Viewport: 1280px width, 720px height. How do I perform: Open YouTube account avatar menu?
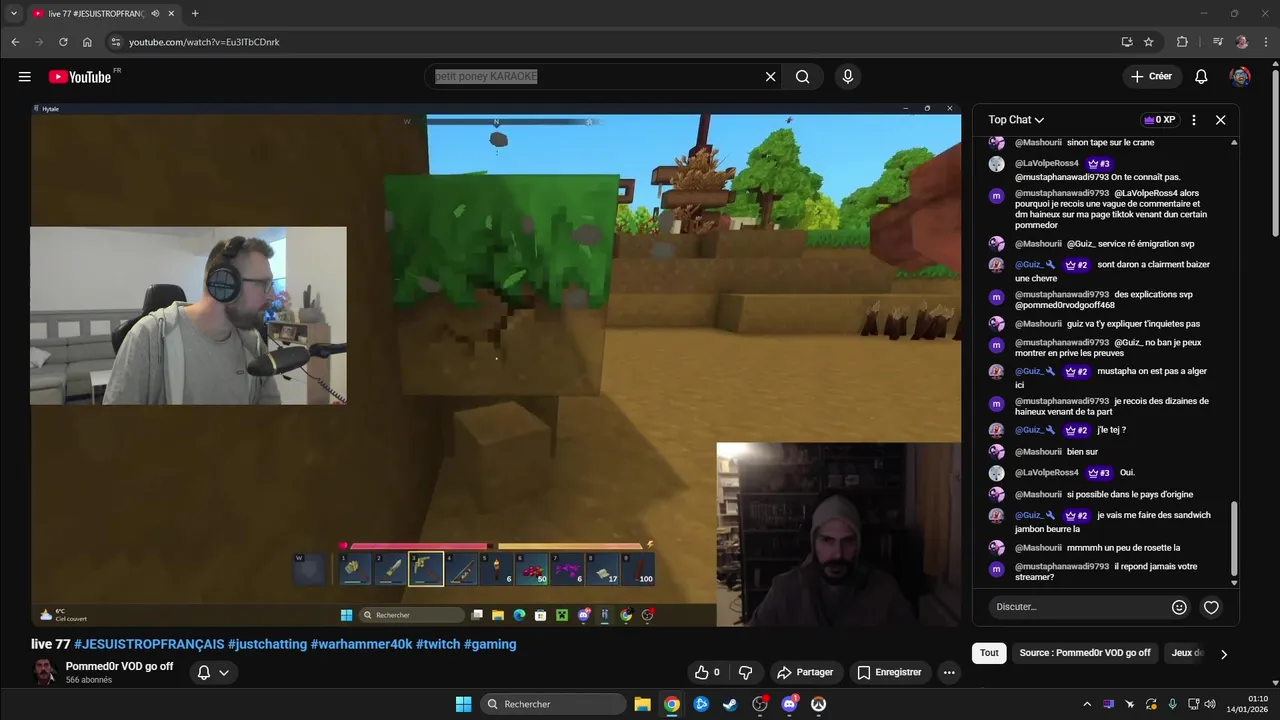1240,77
